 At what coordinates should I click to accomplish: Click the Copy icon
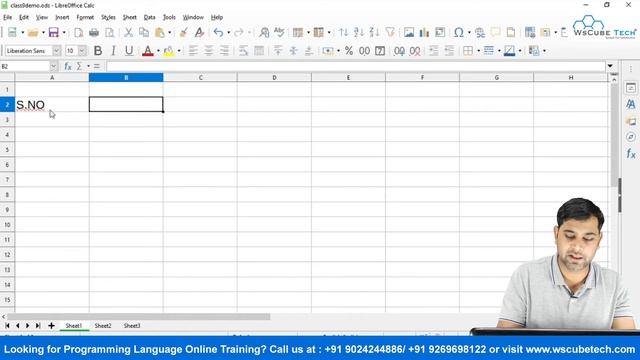(x=144, y=32)
